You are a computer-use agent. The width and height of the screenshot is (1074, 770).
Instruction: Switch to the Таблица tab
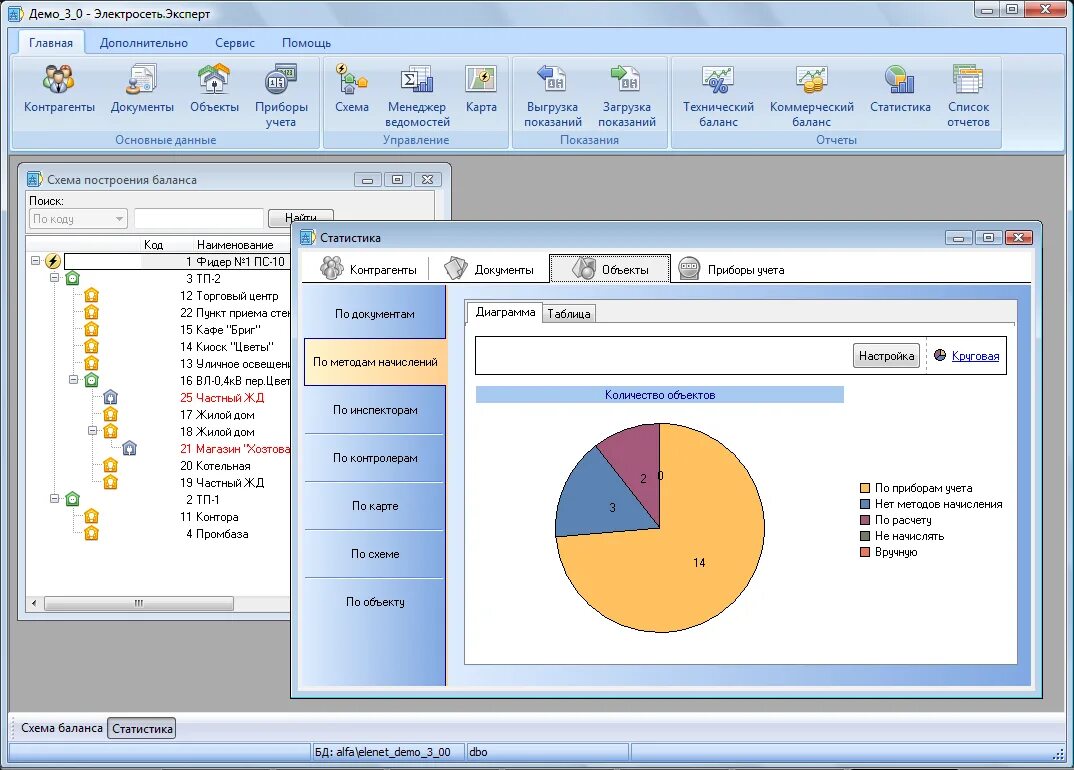tap(569, 314)
